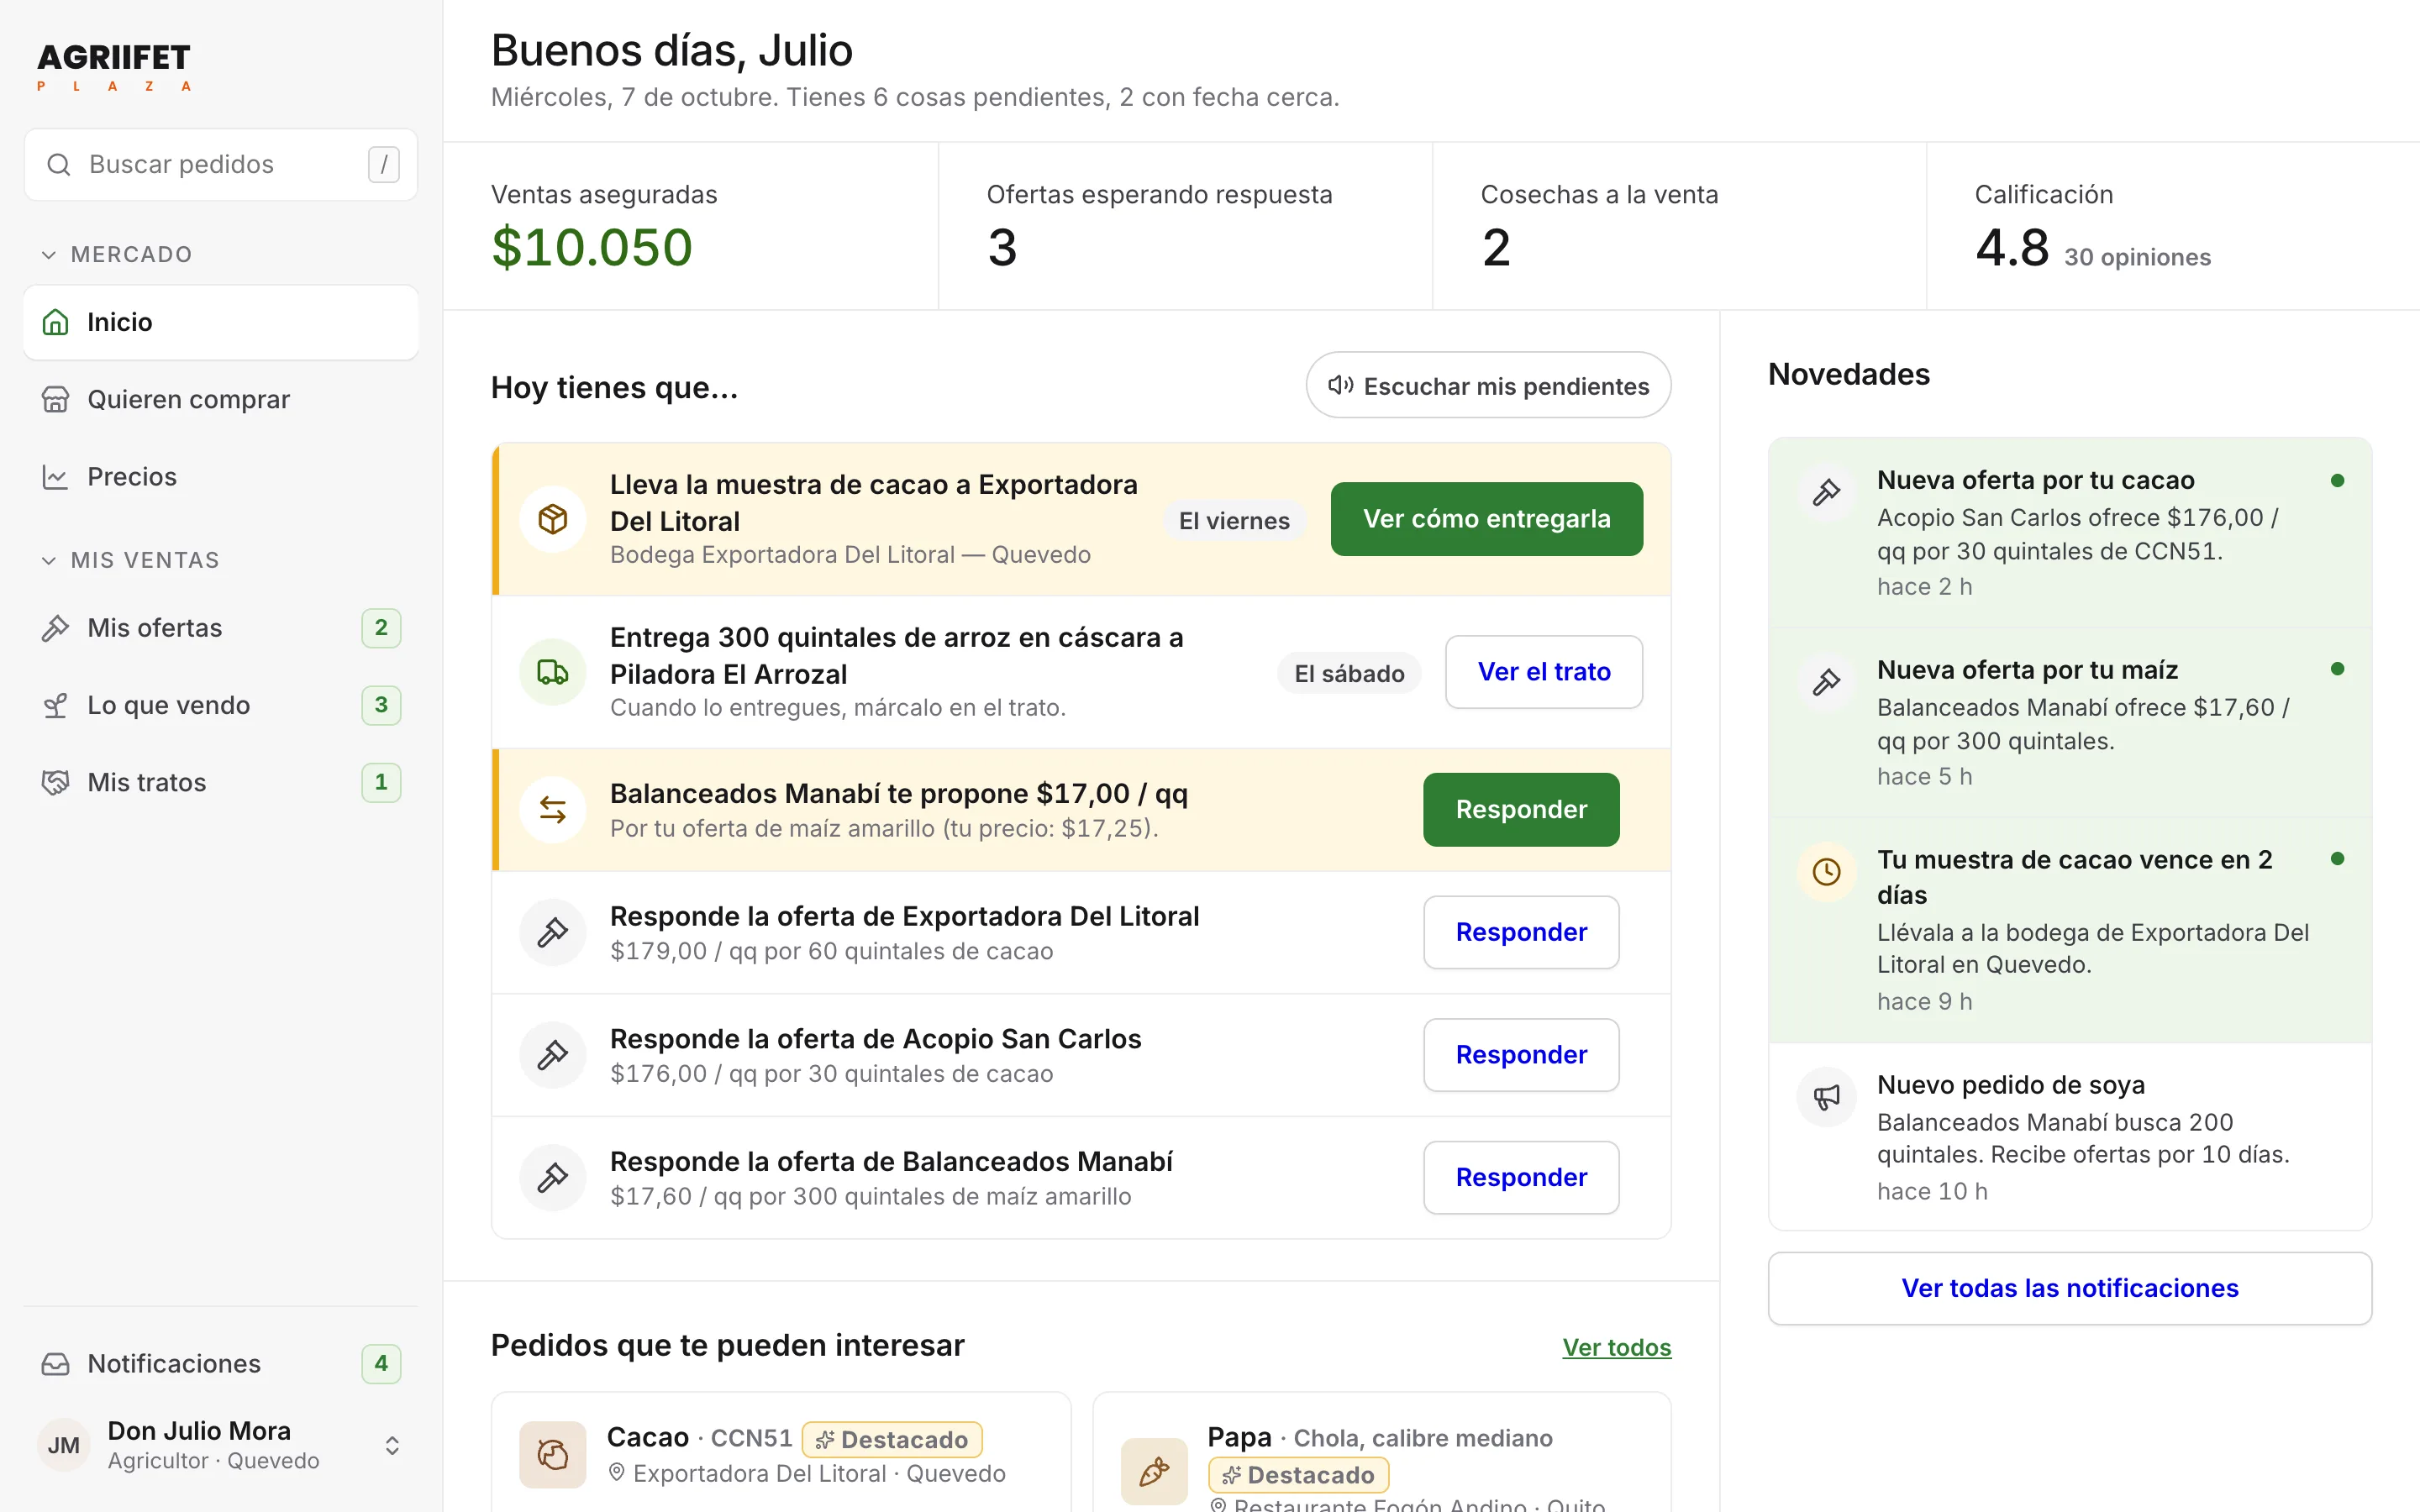Follow the Ver todos link
2420x1512 pixels.
point(1616,1347)
